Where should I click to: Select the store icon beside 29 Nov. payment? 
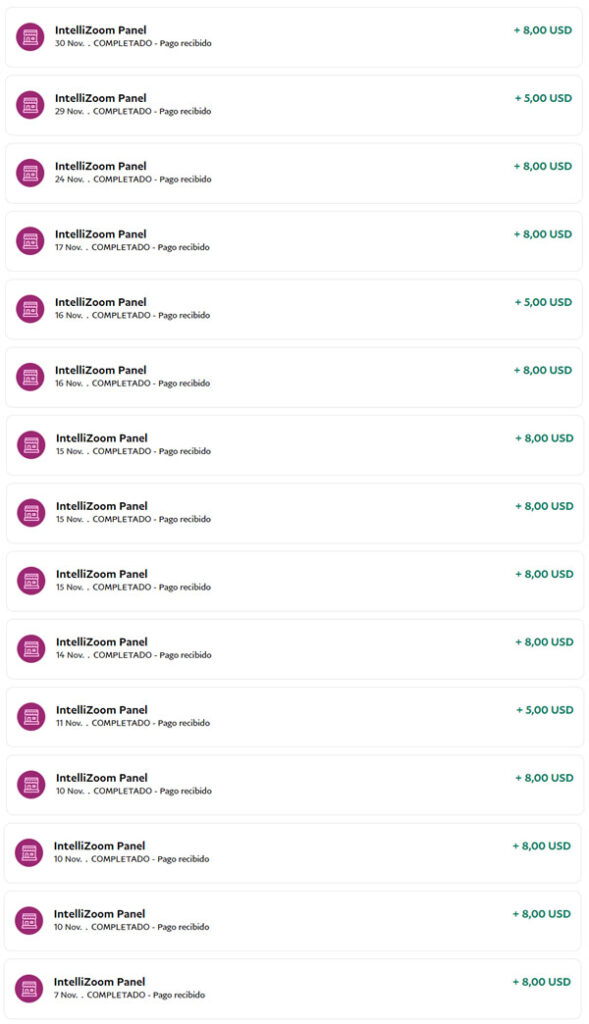point(30,105)
